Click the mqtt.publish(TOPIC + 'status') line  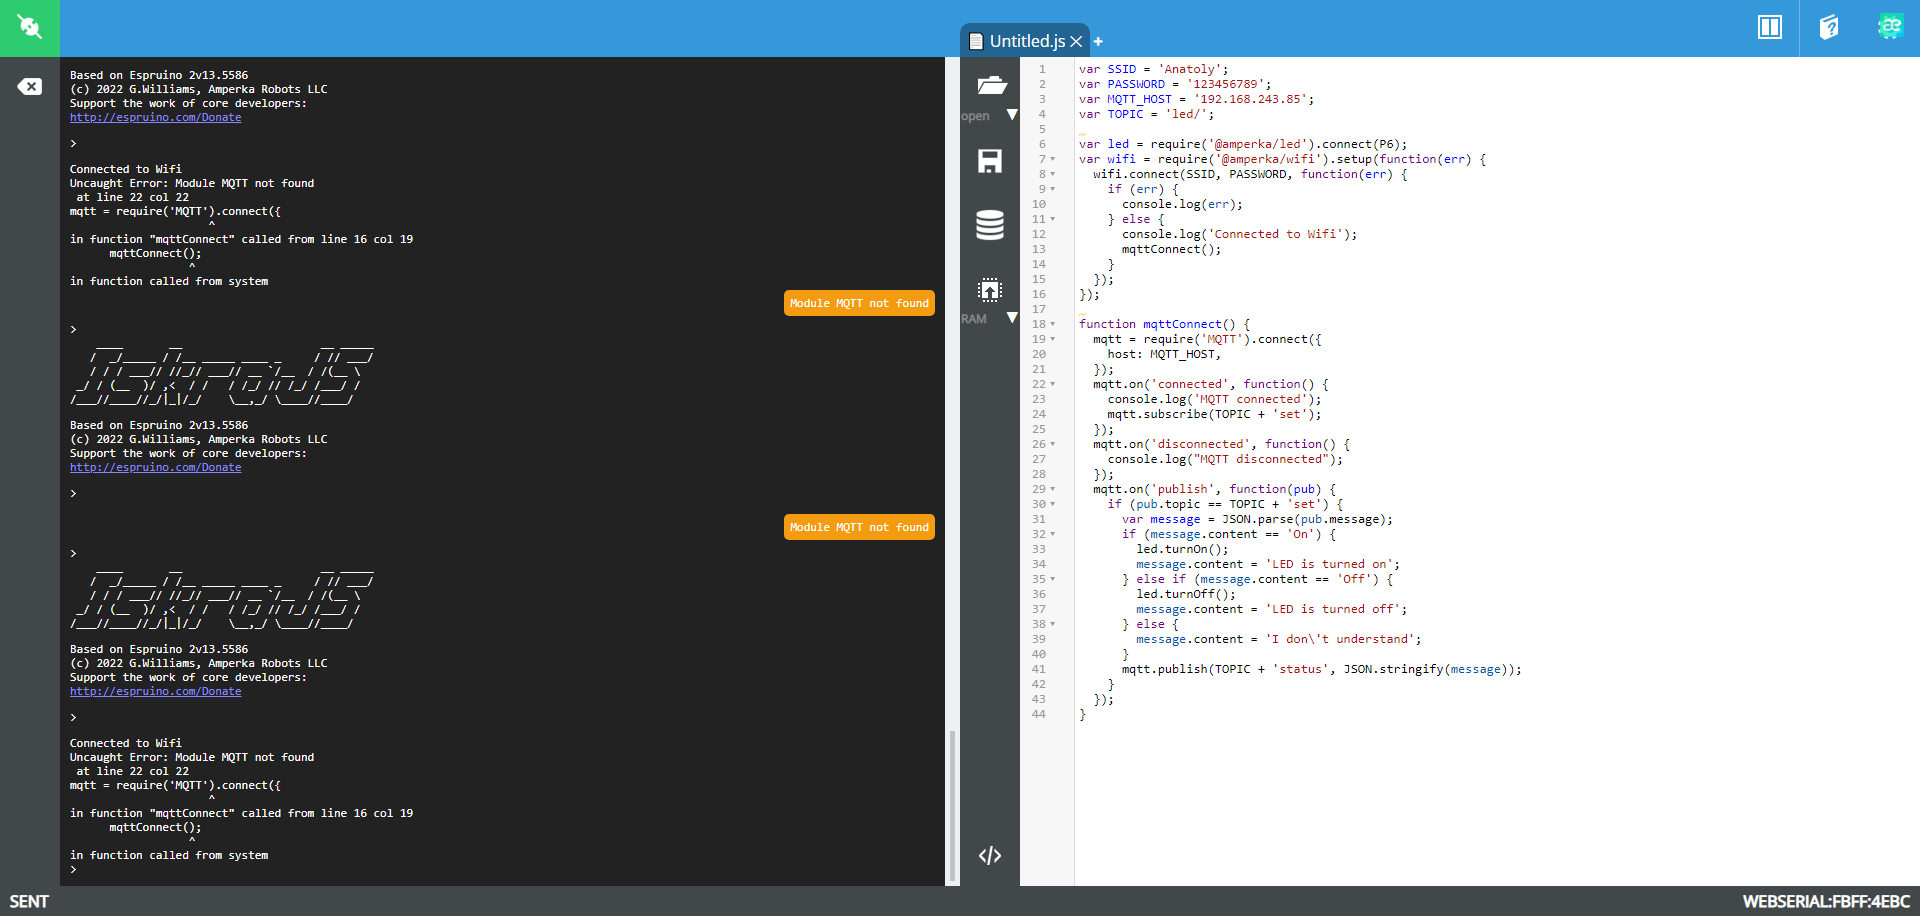[x=1321, y=669]
